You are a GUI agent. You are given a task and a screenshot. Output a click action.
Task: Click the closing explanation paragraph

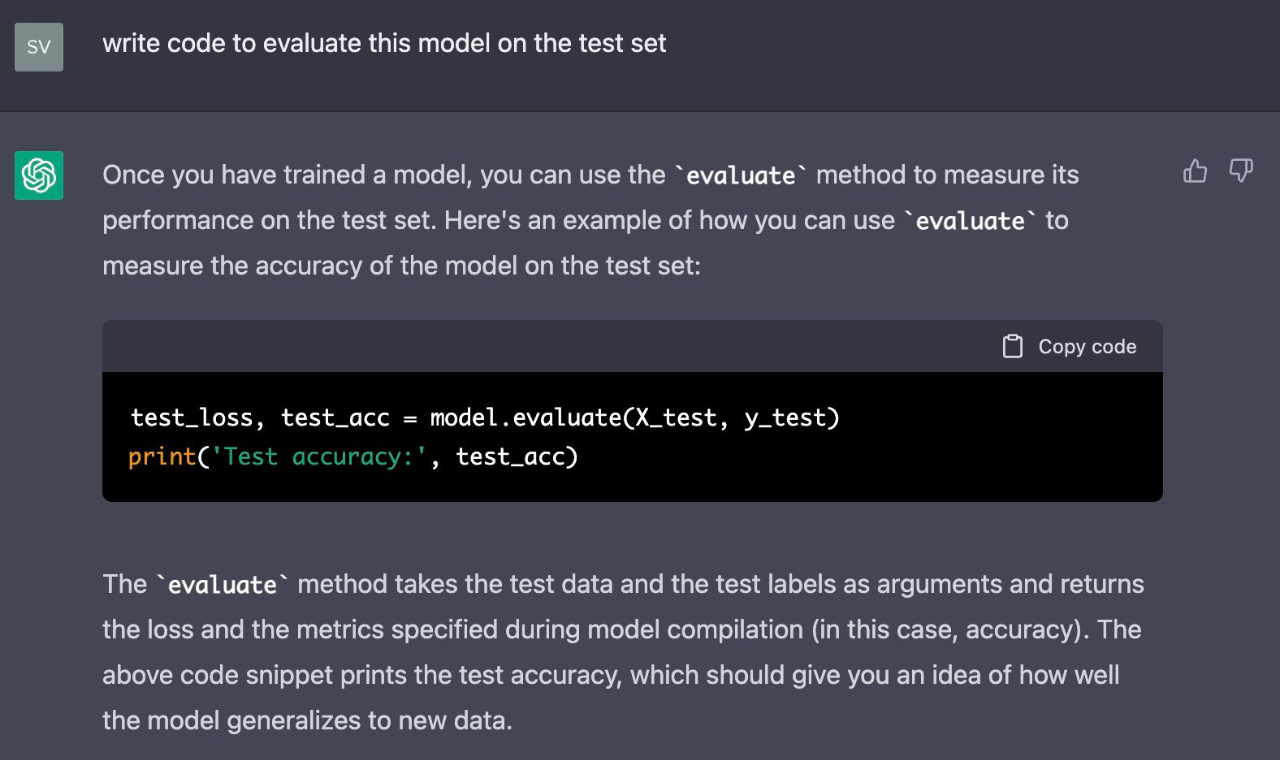(623, 651)
